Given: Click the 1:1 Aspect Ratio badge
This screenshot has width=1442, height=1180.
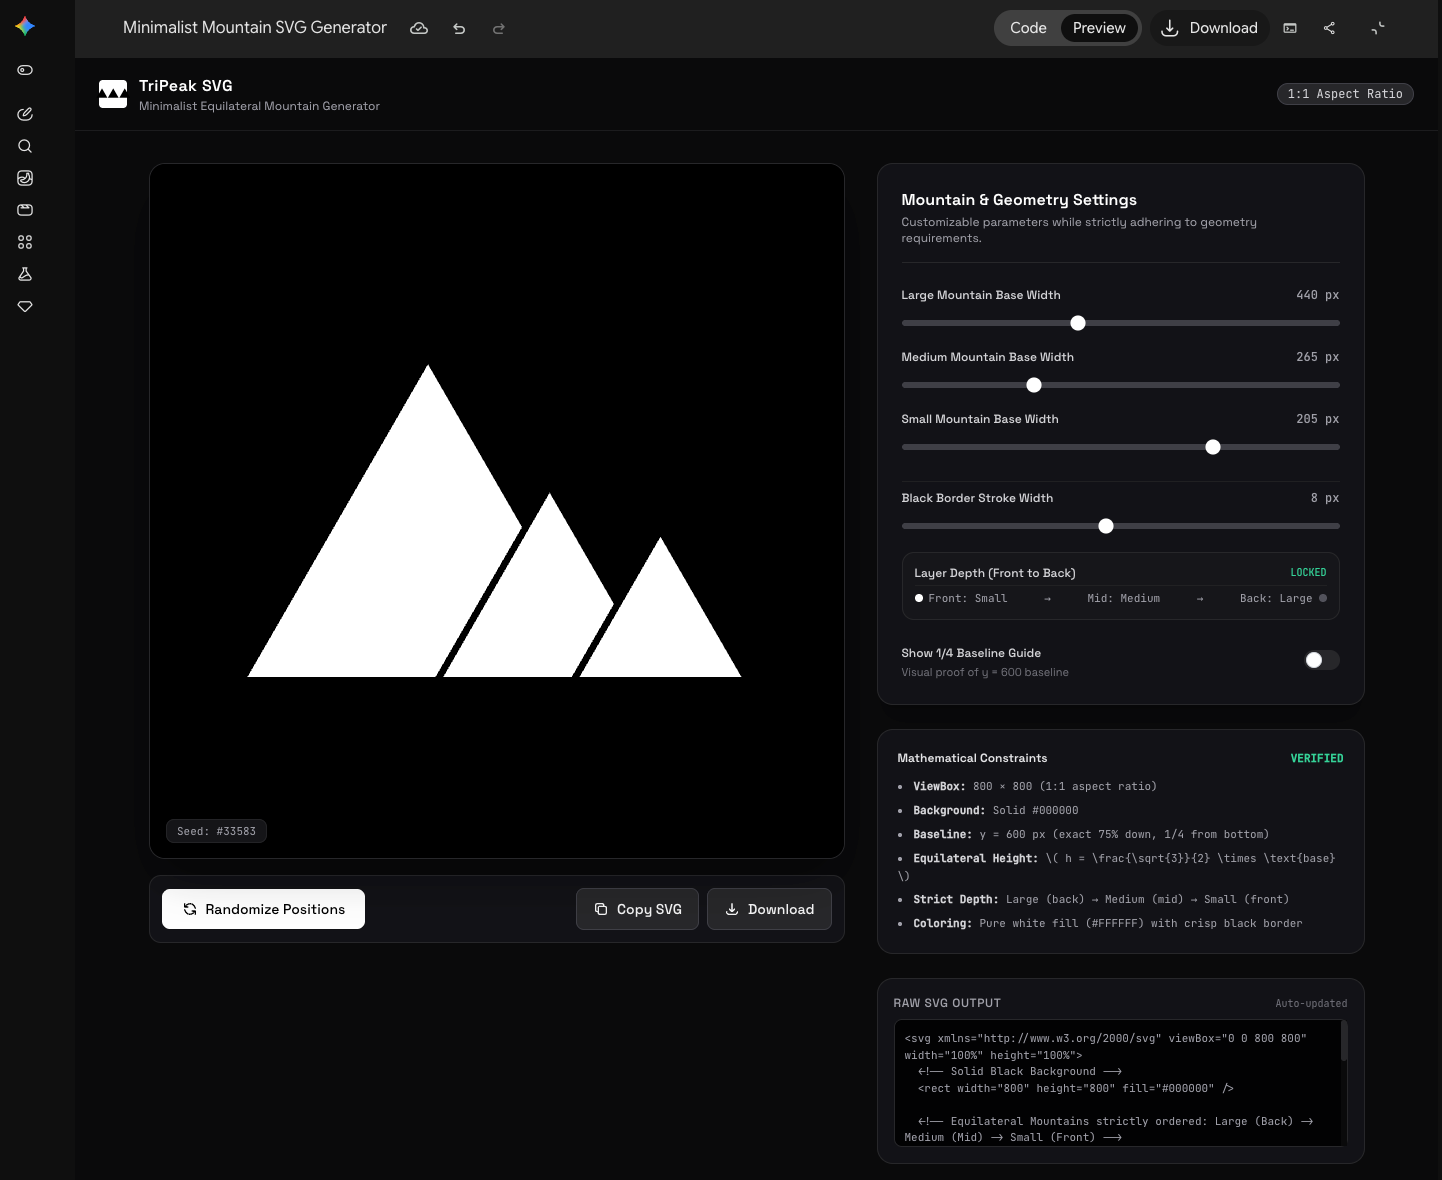Looking at the screenshot, I should click(1345, 94).
